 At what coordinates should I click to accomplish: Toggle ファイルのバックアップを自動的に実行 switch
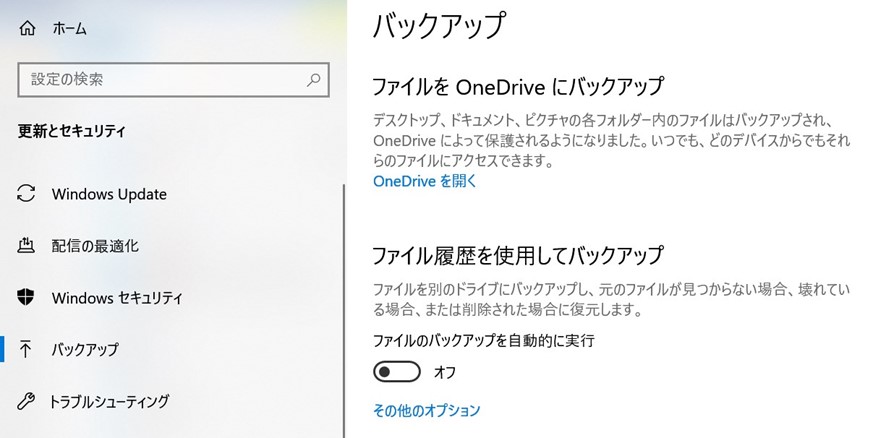click(397, 371)
